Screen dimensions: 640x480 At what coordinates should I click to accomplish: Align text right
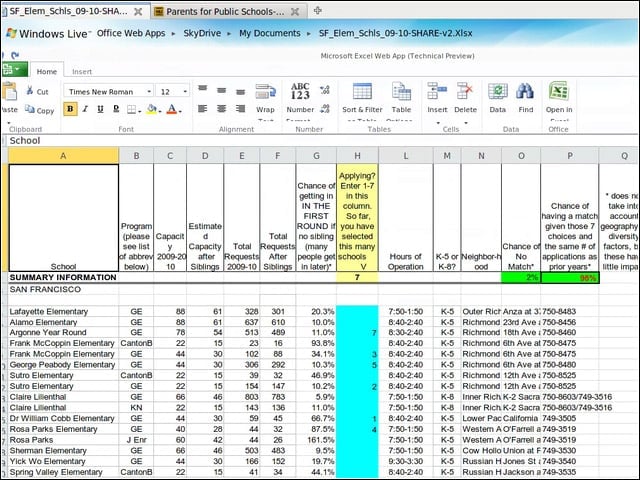pos(240,109)
